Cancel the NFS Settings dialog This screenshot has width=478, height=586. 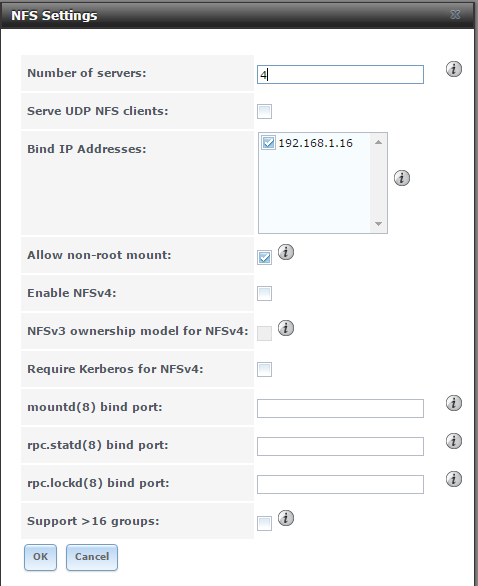tap(92, 557)
